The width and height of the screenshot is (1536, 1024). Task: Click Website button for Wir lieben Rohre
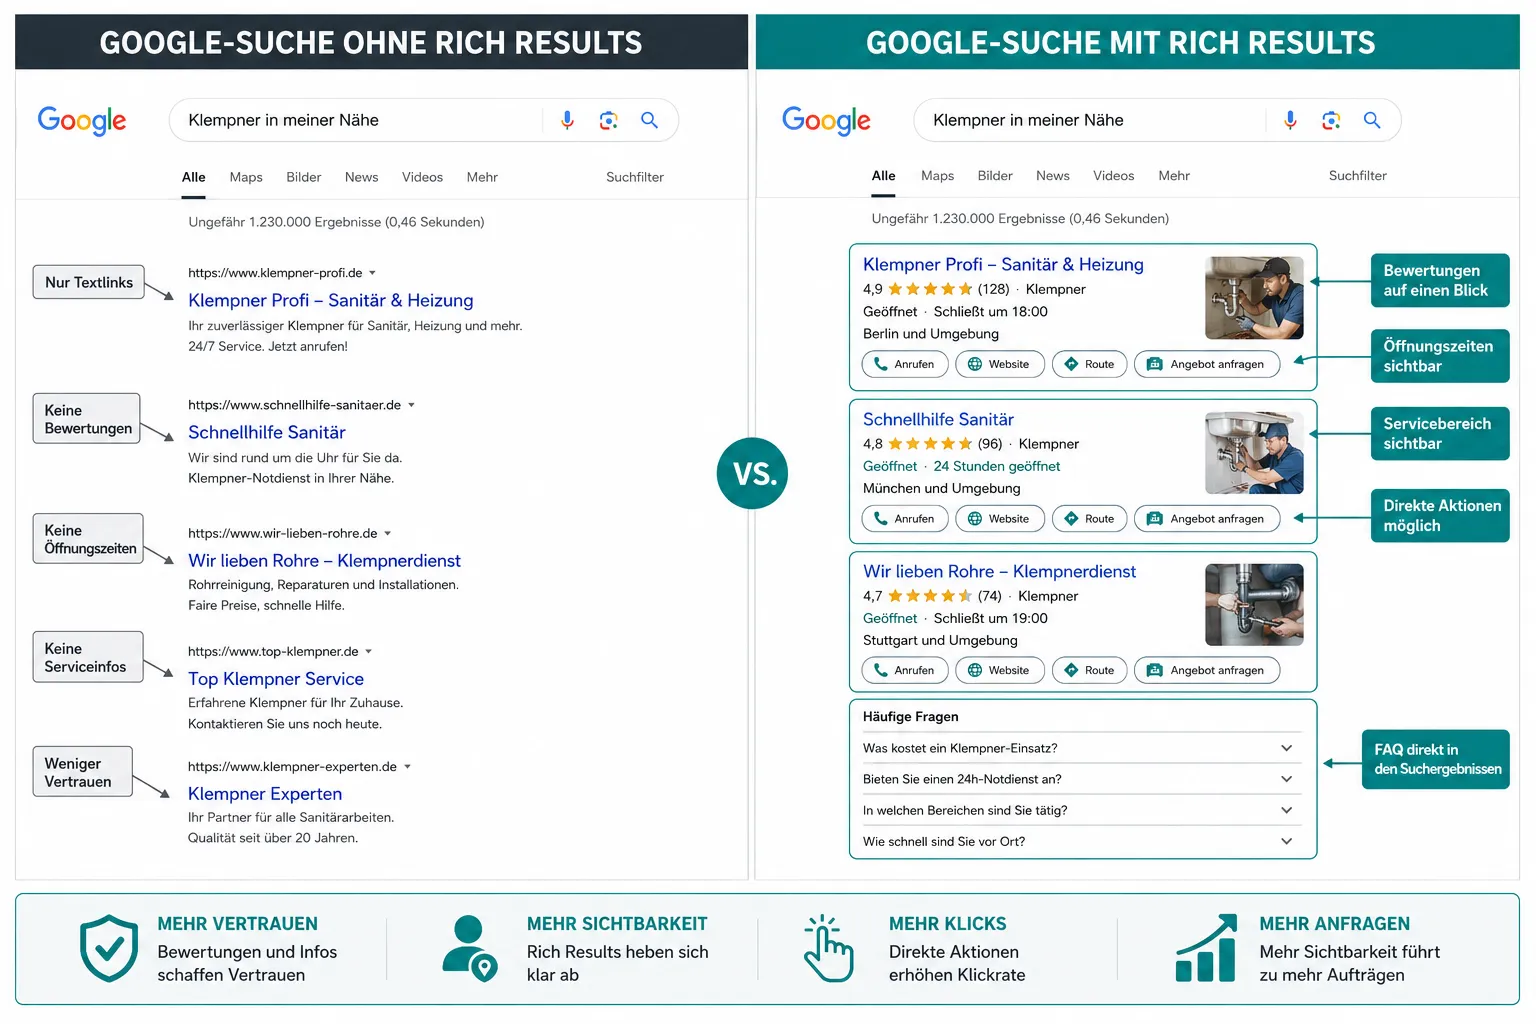click(1000, 670)
